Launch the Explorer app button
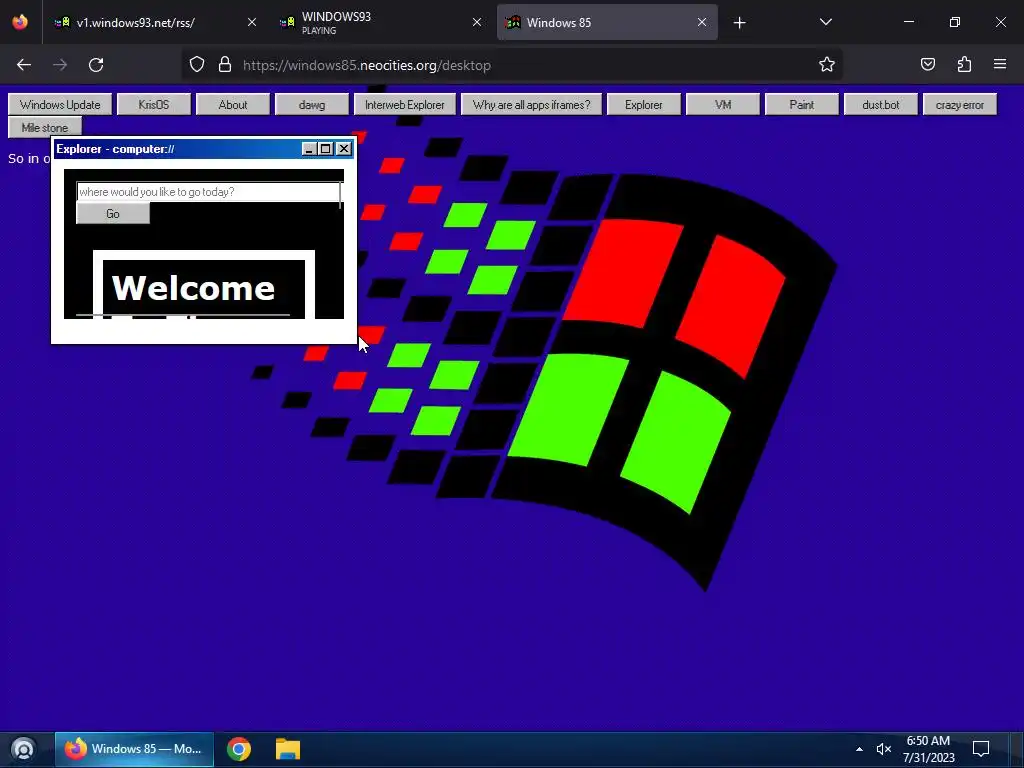Viewport: 1024px width, 768px height. [643, 104]
